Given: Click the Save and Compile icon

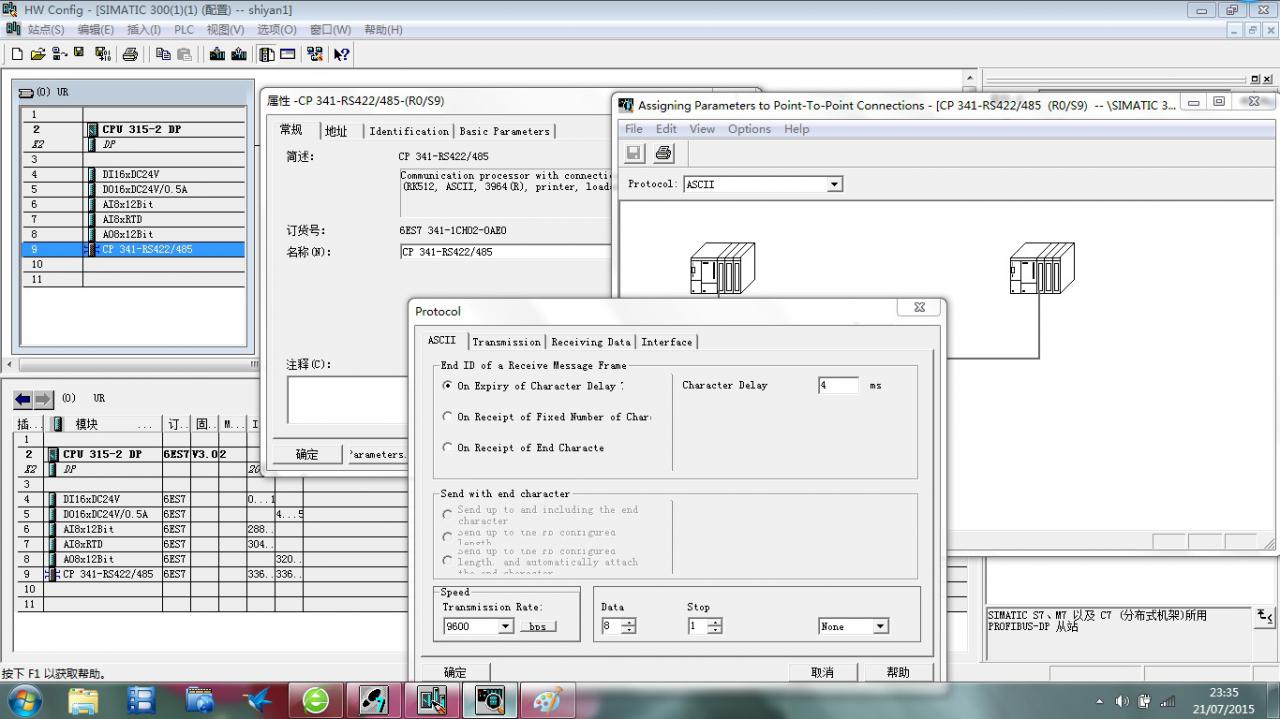Looking at the screenshot, I should pos(103,54).
